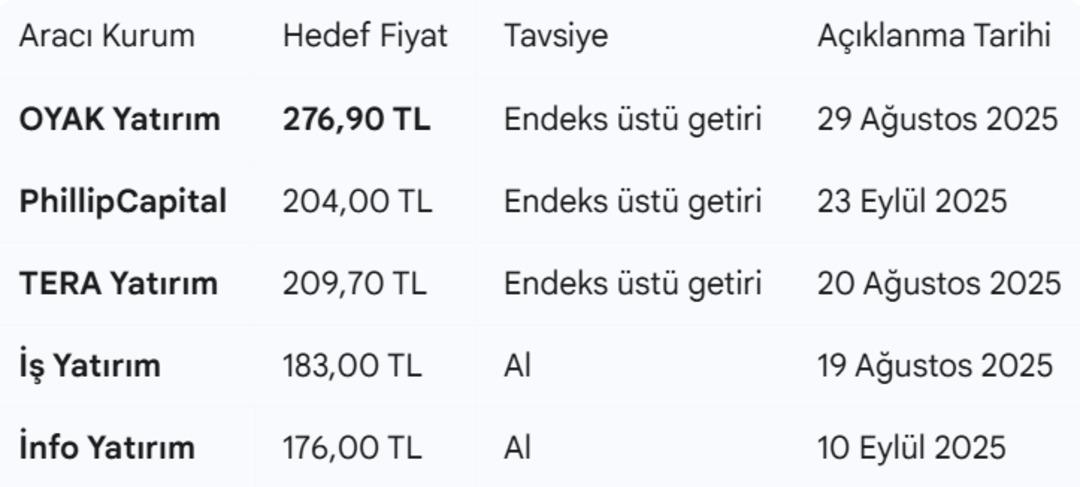Click the 204,00 TL price cell

click(357, 202)
